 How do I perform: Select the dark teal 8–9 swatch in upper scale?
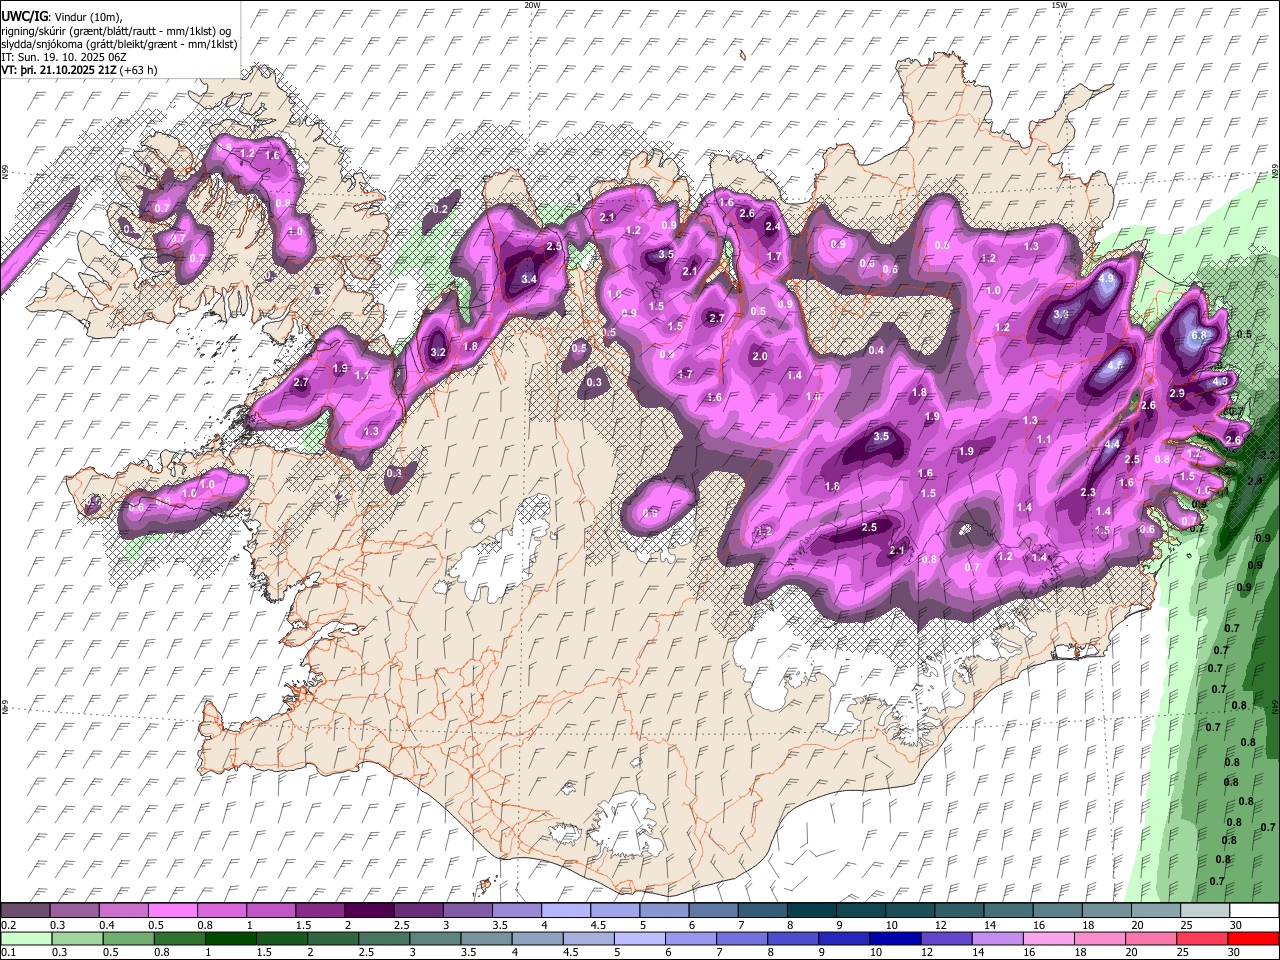[x=812, y=910]
